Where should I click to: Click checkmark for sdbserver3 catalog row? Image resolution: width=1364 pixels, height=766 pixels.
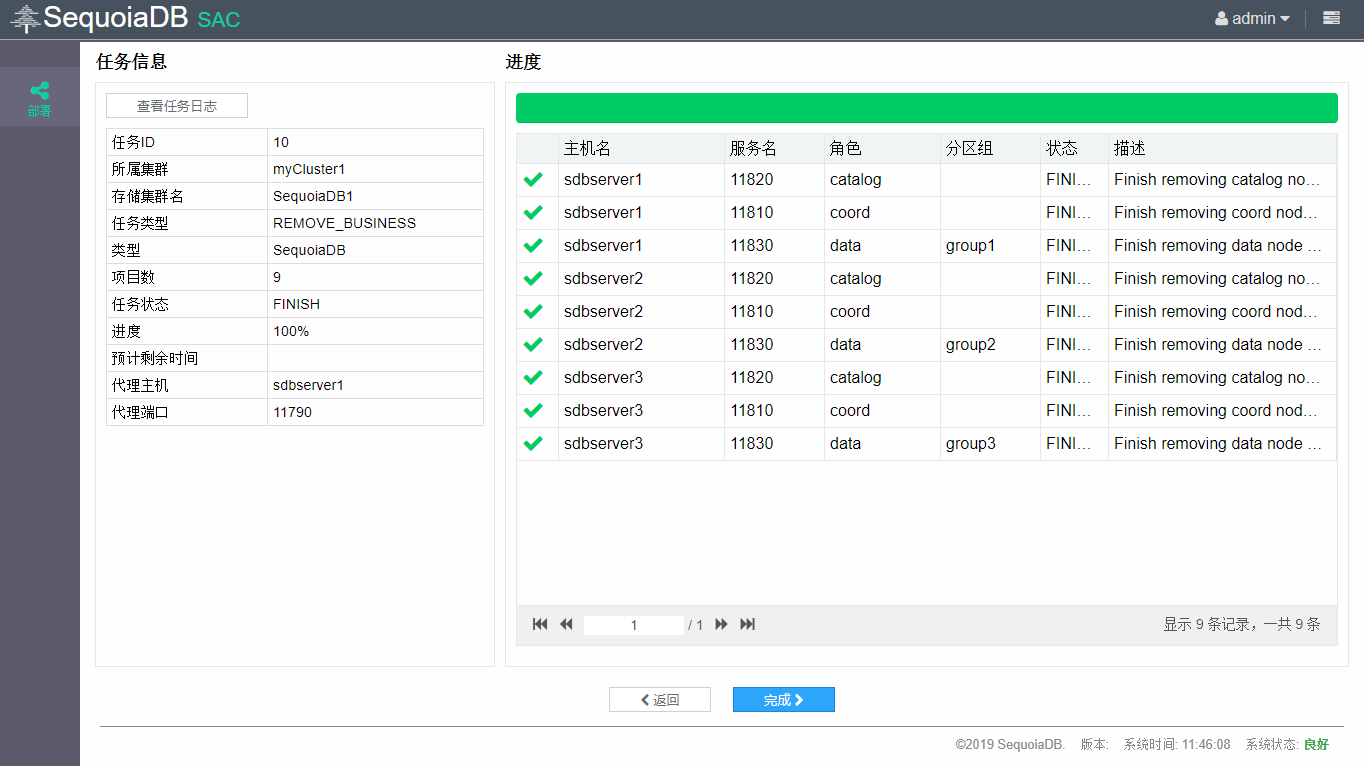point(533,378)
